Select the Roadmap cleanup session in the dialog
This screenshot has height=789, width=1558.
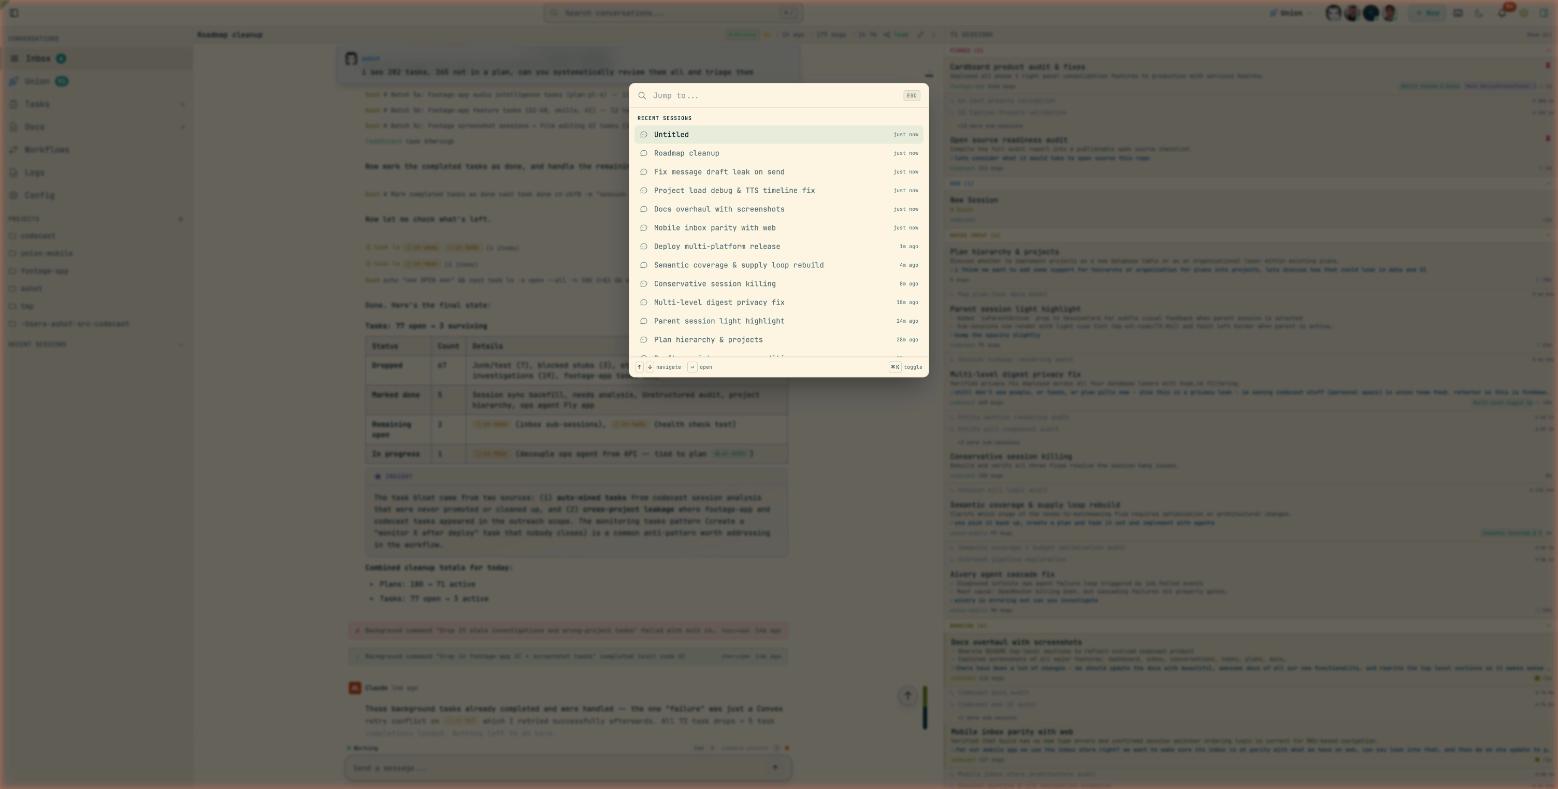(686, 153)
